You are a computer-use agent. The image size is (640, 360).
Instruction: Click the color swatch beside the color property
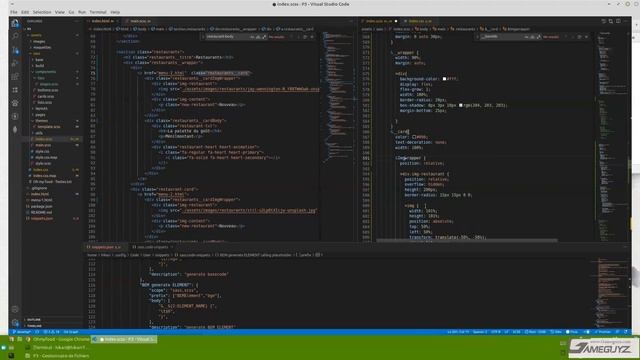(414, 137)
